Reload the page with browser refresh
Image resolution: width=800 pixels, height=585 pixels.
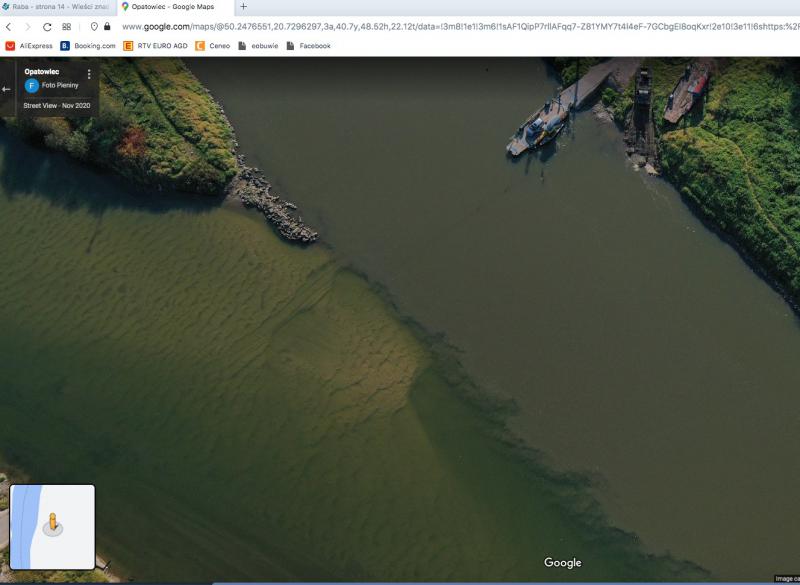tap(47, 27)
